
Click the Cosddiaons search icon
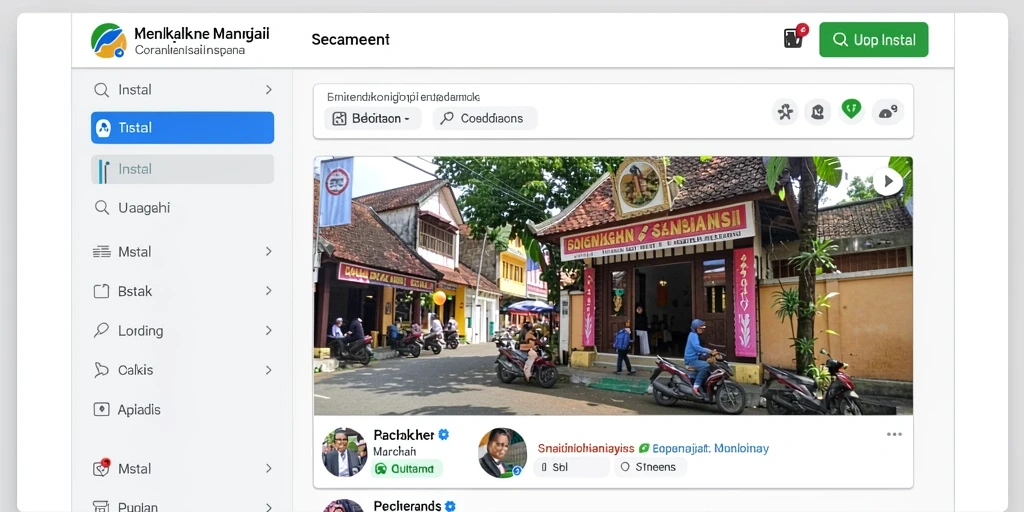tap(447, 118)
